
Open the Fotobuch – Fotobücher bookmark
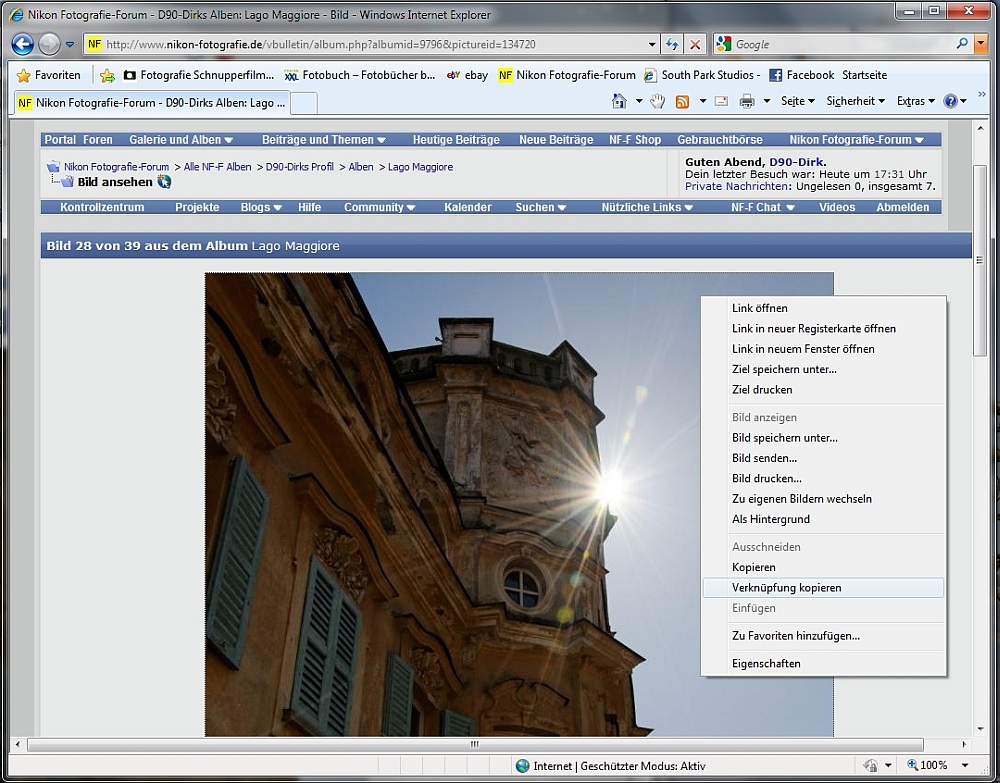tap(360, 75)
